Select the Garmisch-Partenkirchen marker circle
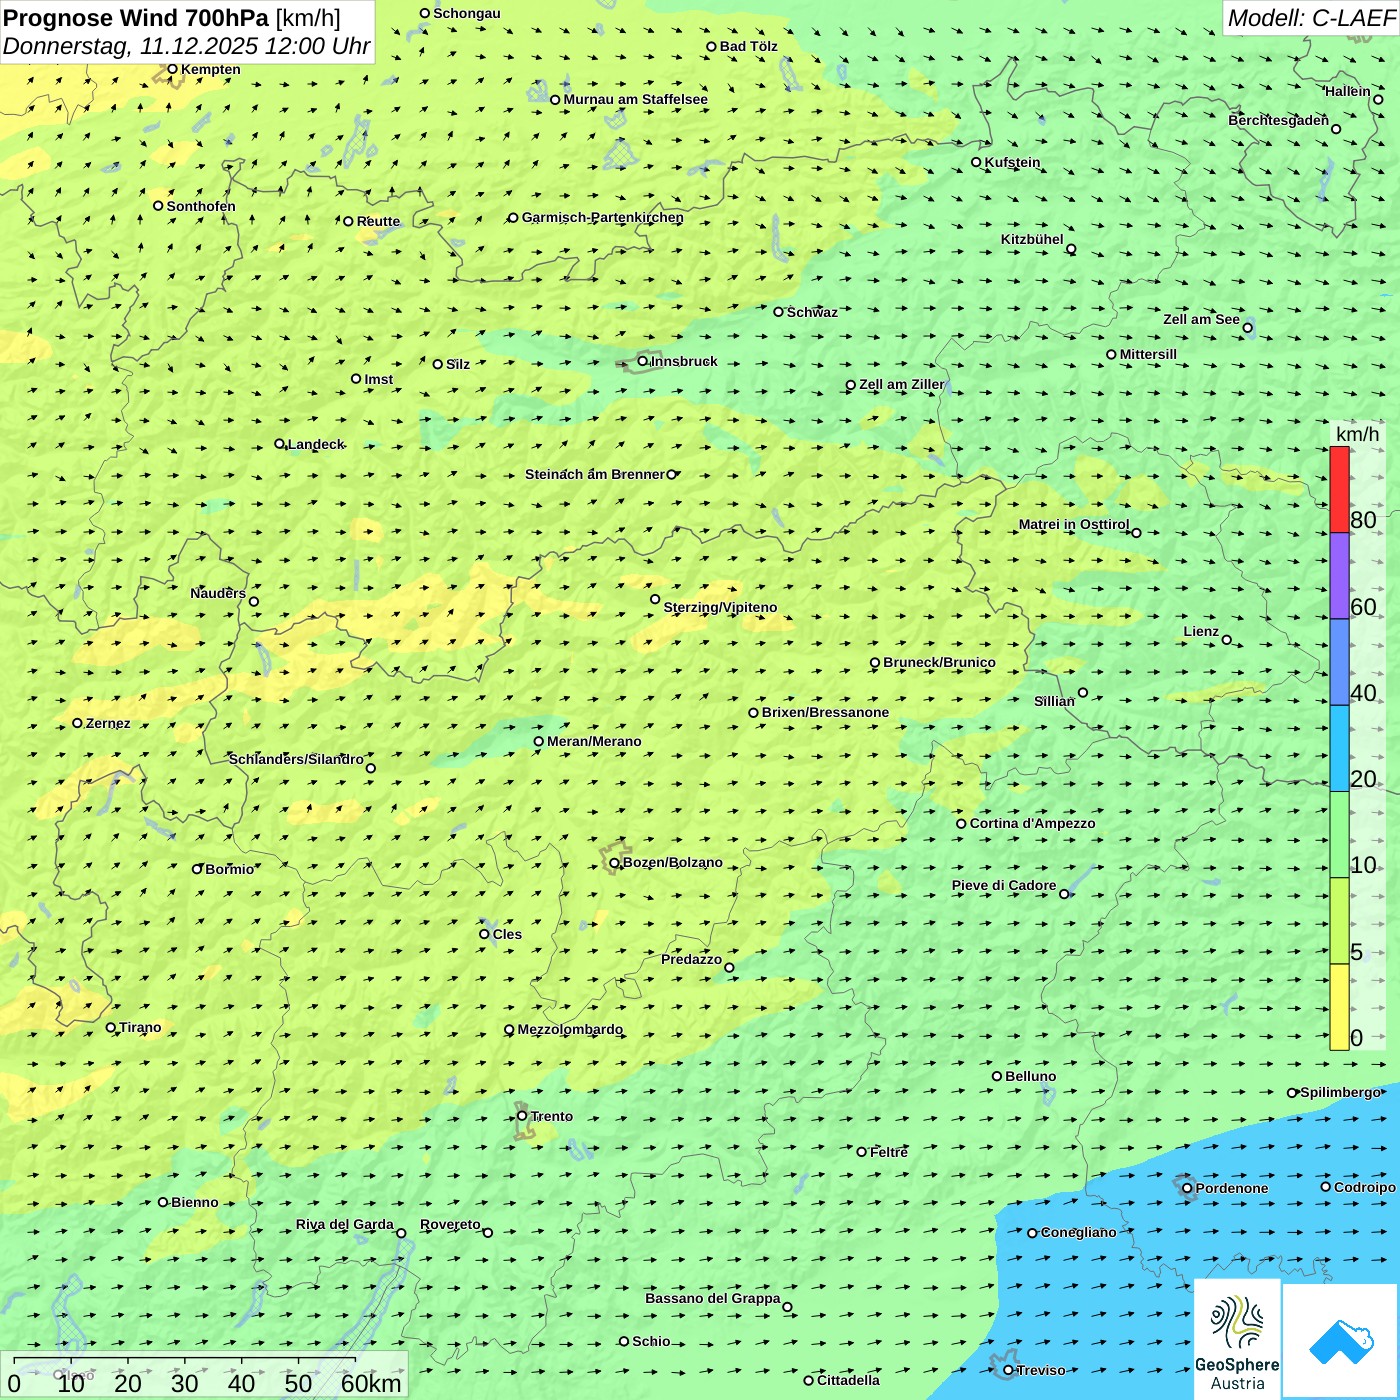The image size is (1400, 1400). pos(513,218)
